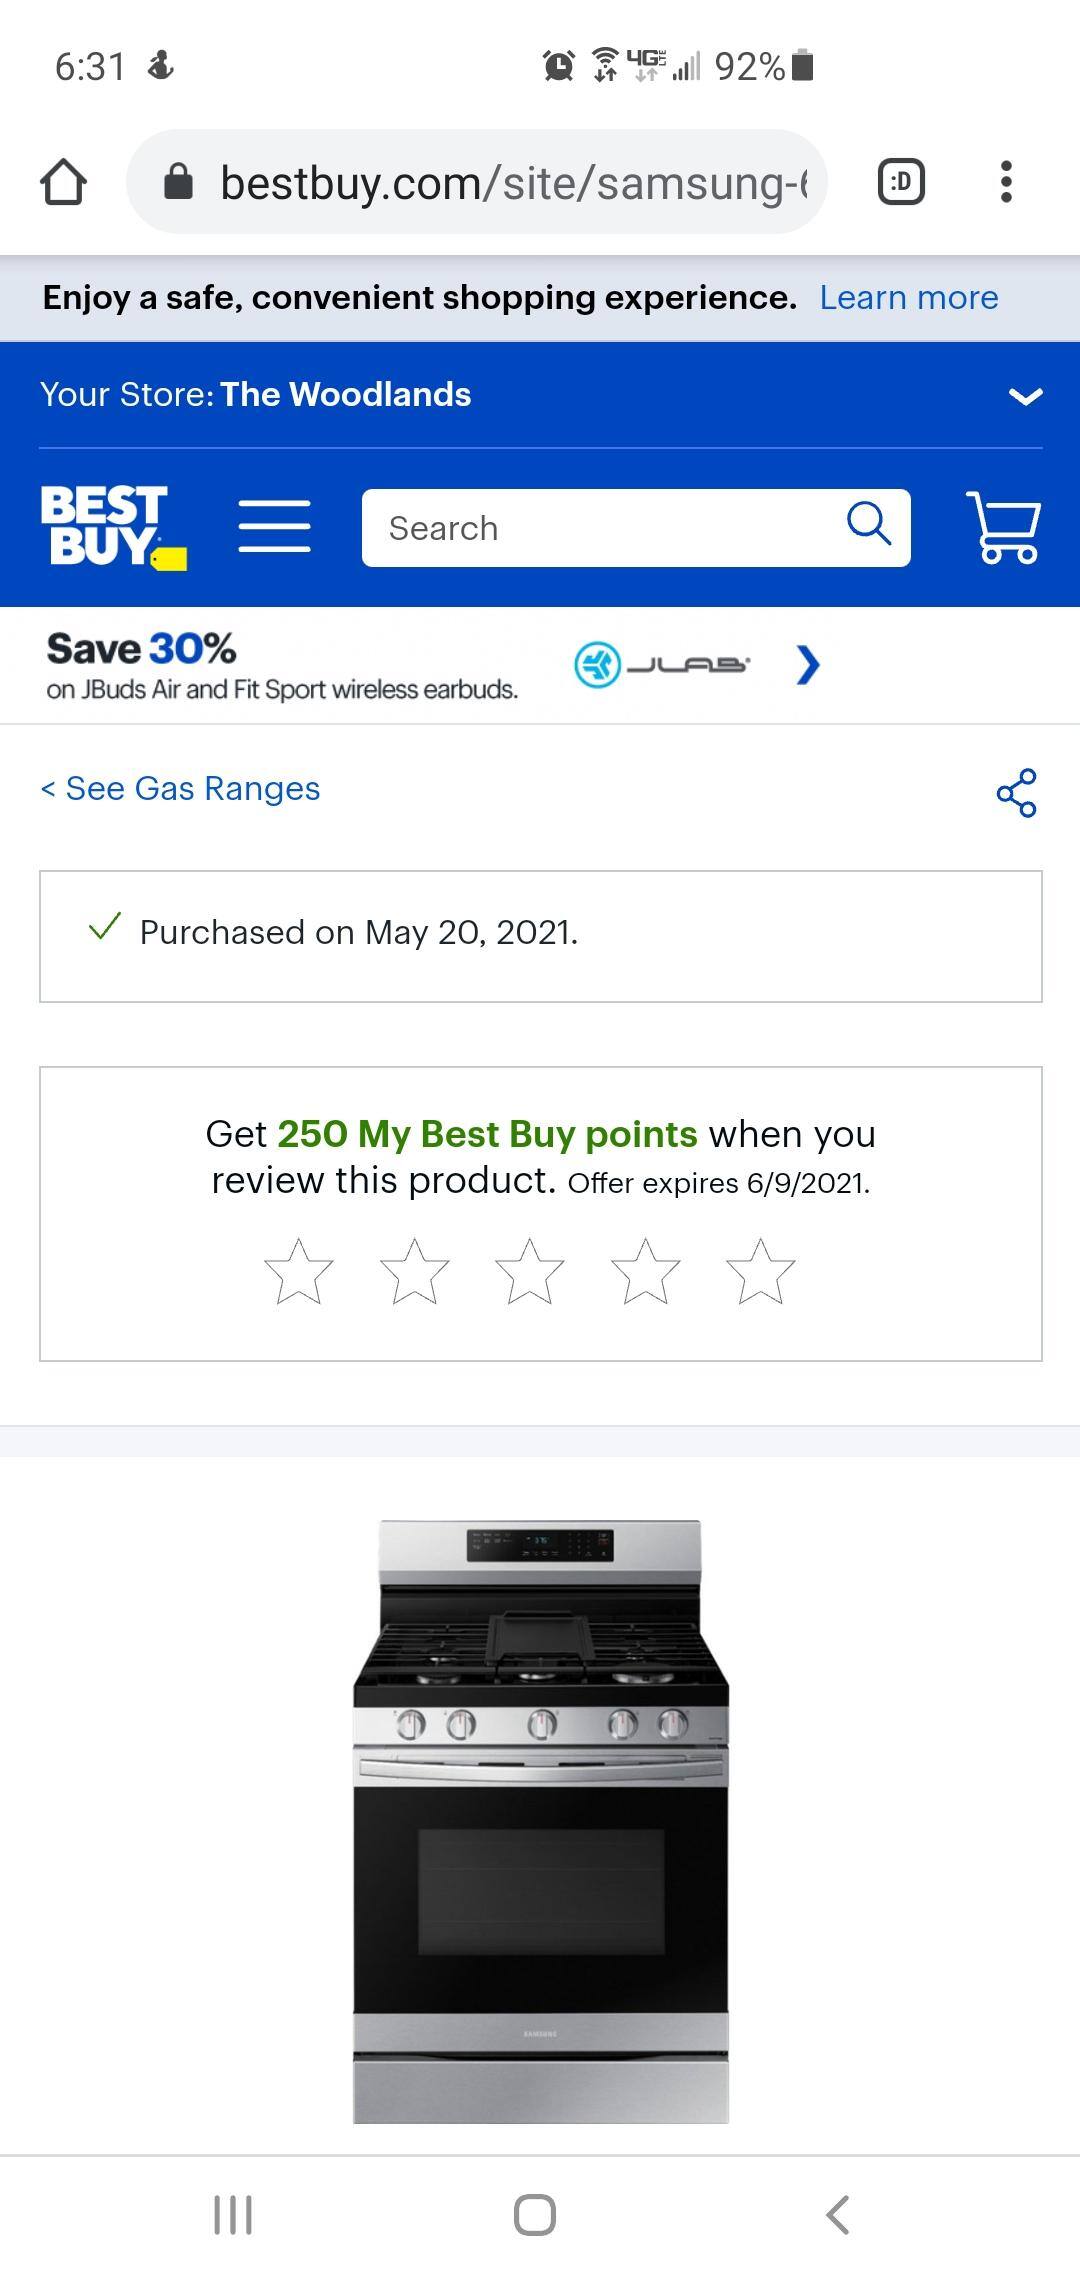Tap the search magnifier icon

tap(868, 527)
